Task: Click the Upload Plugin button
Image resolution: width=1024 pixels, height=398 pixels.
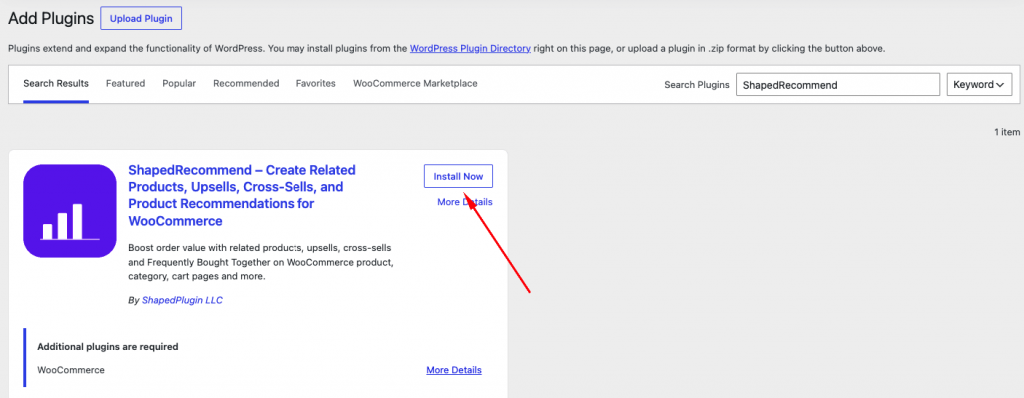Action: pyautogui.click(x=140, y=18)
